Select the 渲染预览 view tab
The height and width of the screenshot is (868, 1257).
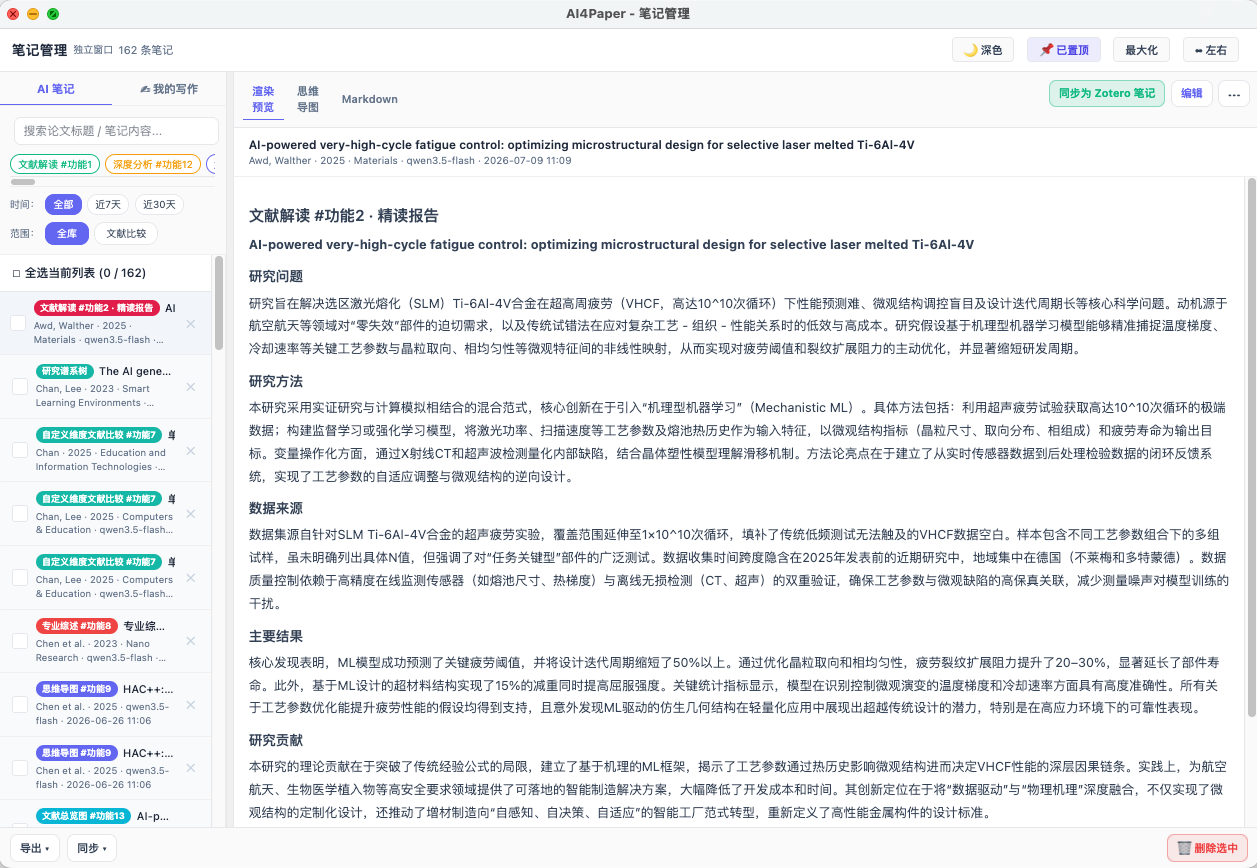click(x=263, y=99)
